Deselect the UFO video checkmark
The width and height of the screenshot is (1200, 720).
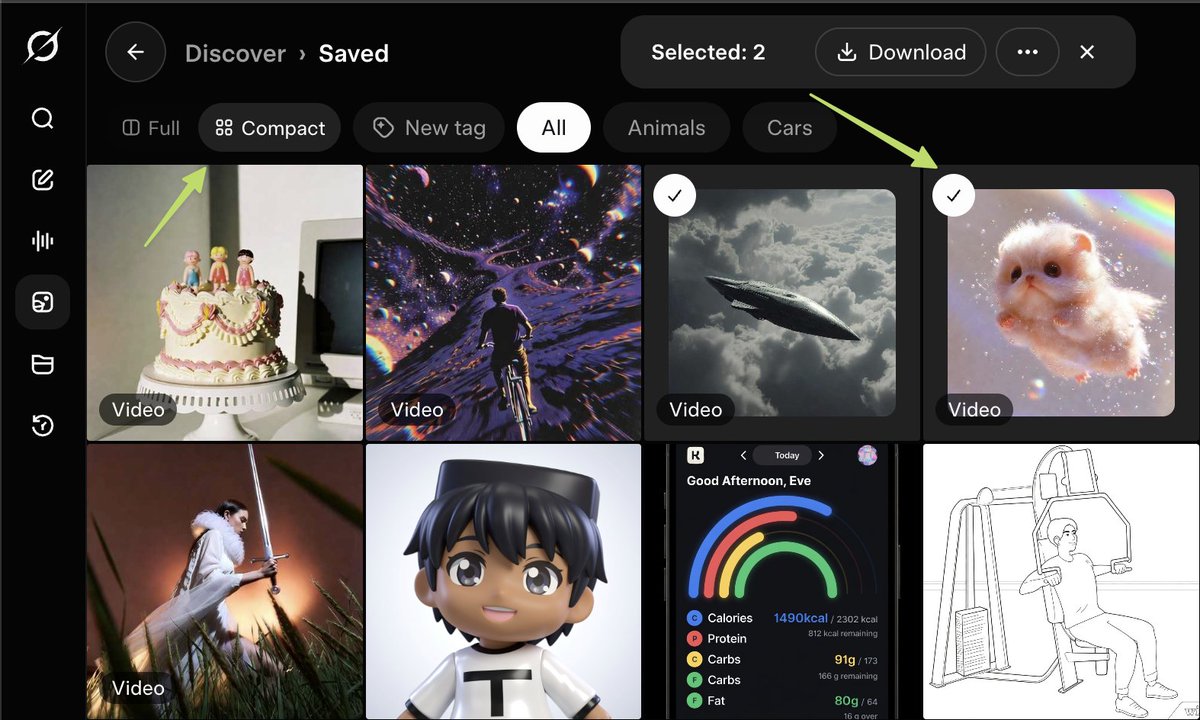(x=674, y=195)
